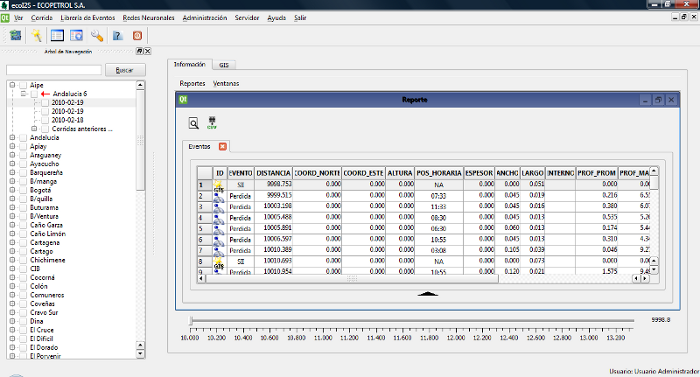The image size is (700, 377).
Task: Click the navigation tree scroll-up arrow
Action: tap(140, 85)
